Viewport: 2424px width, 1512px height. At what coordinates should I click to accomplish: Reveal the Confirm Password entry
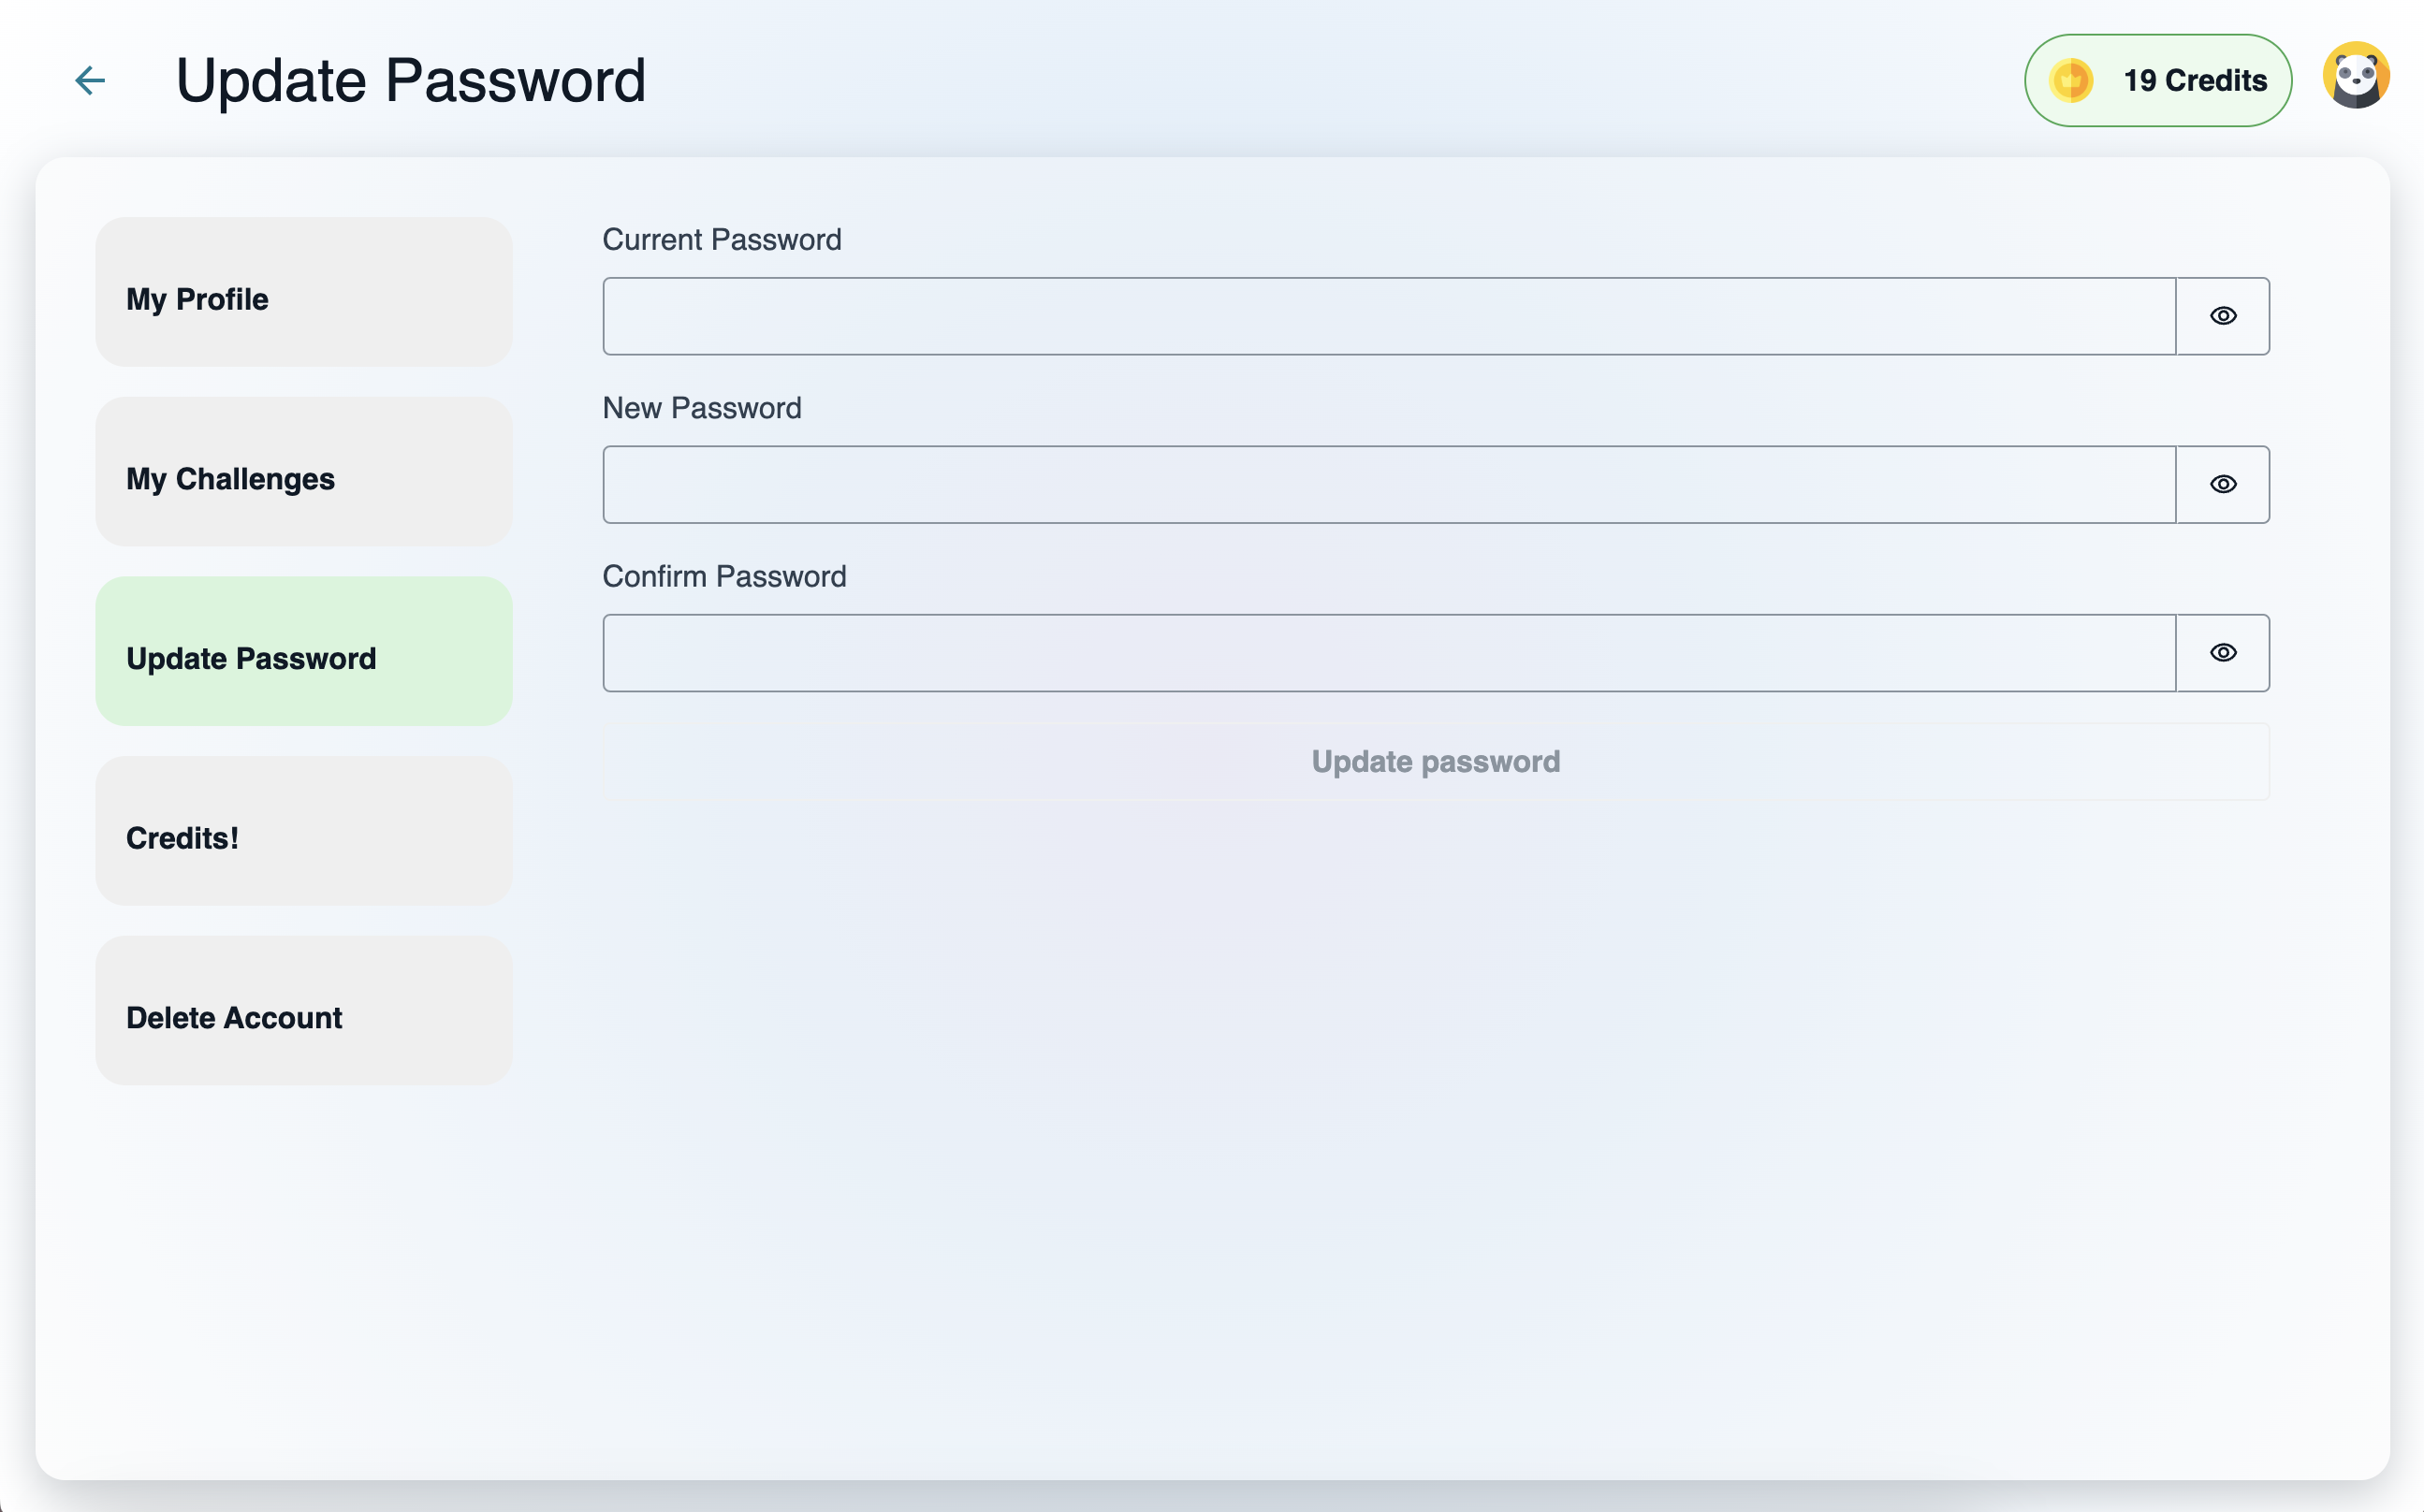(2222, 653)
